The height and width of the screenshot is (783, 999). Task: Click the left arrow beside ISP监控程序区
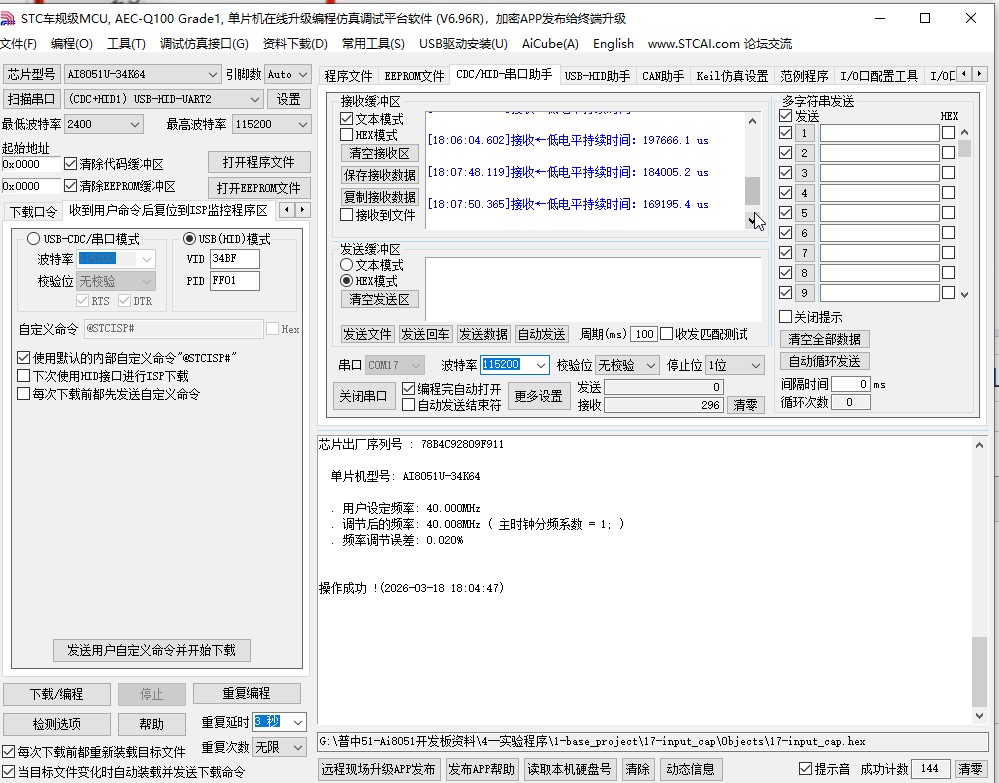[x=287, y=211]
